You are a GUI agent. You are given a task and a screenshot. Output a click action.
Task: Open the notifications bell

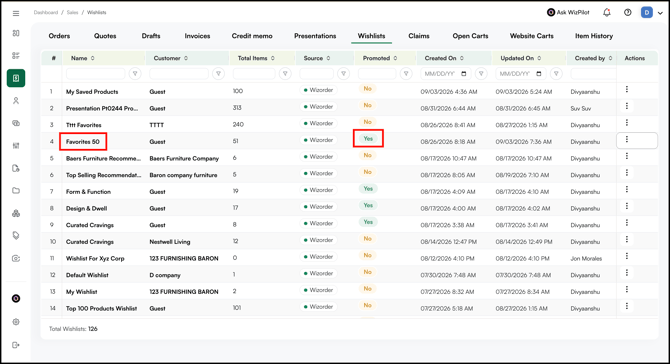point(607,12)
